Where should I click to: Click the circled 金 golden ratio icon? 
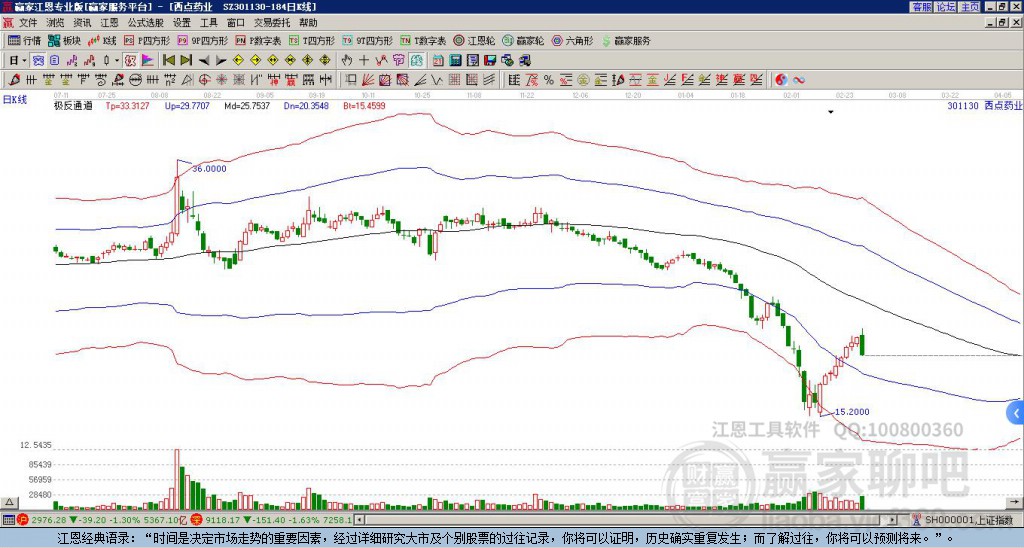[x=583, y=80]
